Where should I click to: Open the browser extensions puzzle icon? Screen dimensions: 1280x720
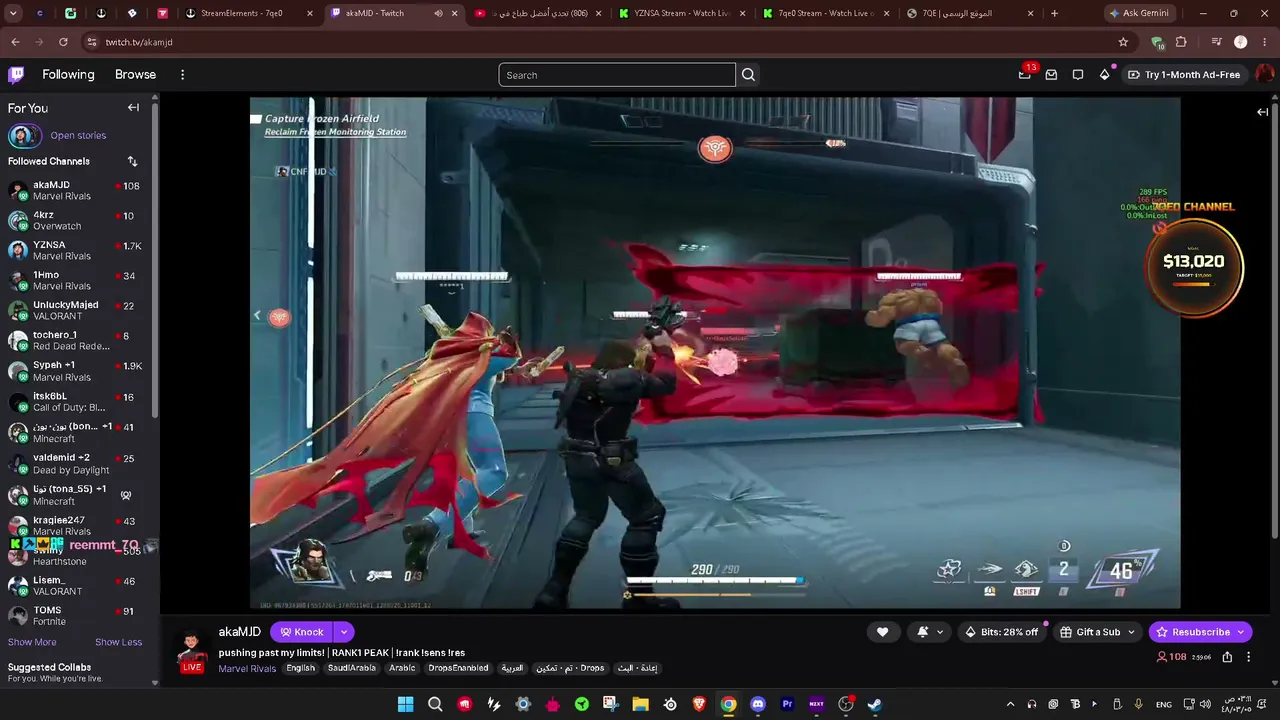point(1181,42)
